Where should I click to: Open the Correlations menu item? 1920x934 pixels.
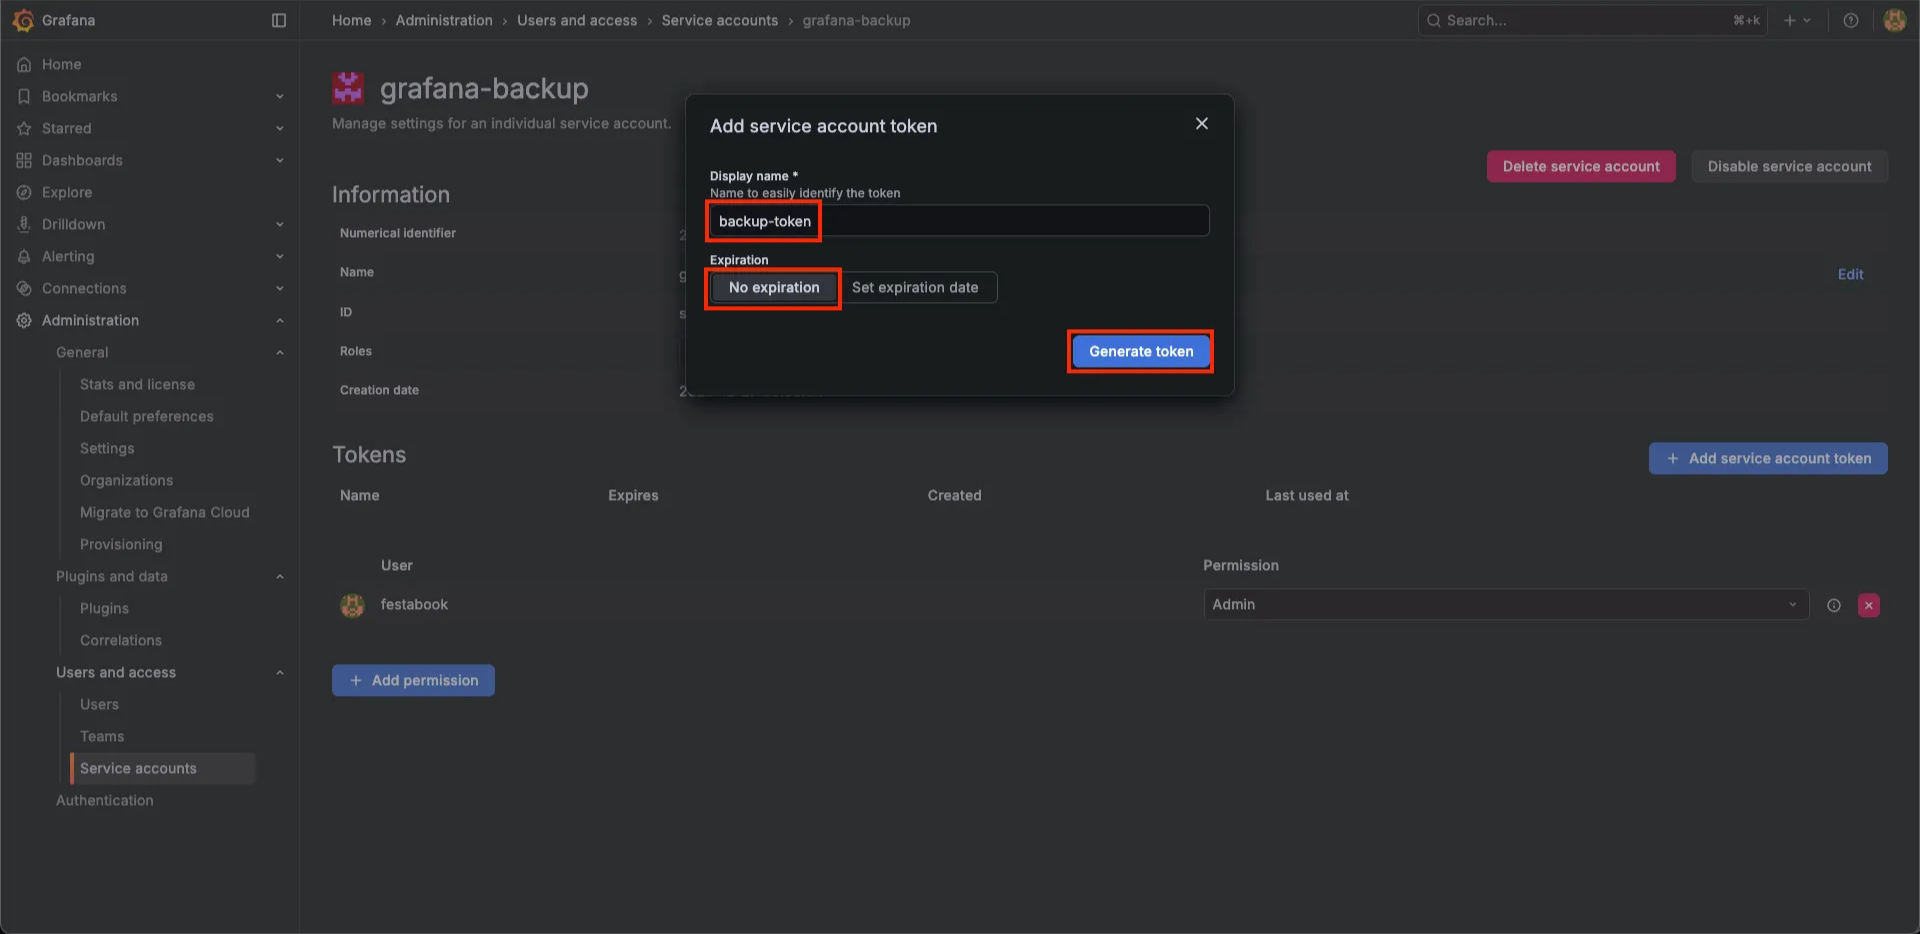coord(121,640)
